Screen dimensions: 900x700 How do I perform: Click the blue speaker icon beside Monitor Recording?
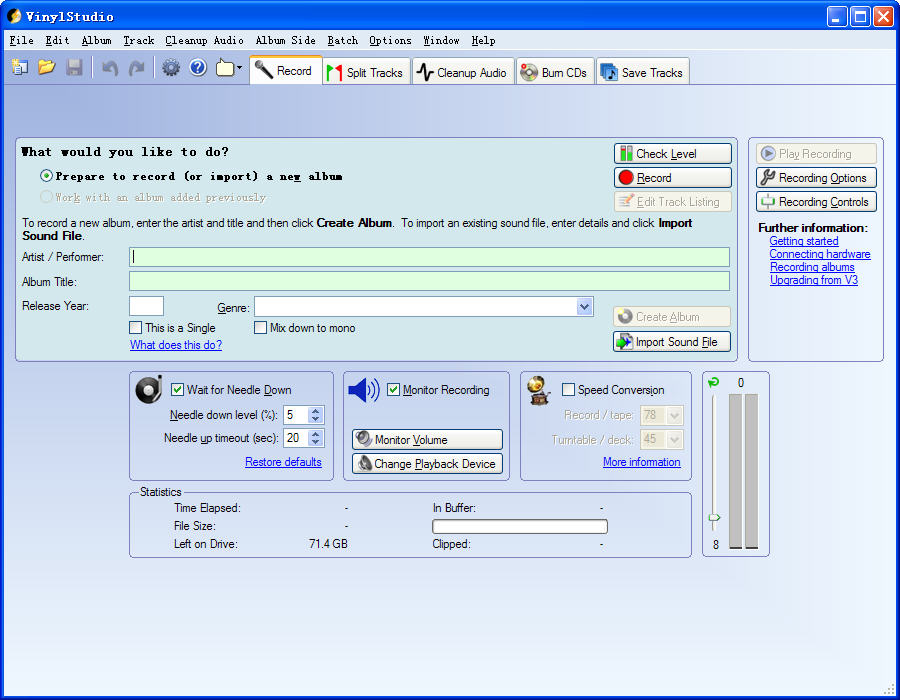364,390
